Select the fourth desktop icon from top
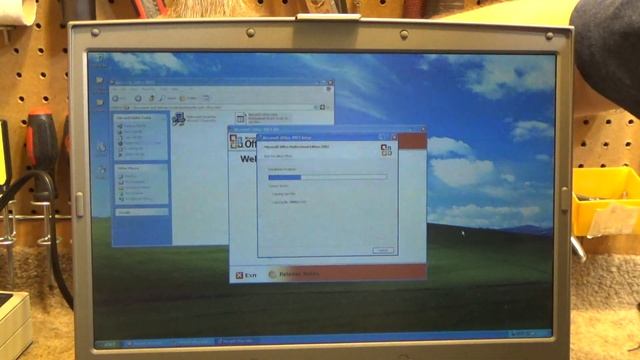Screen dimensions: 640x360 pyautogui.click(x=102, y=149)
